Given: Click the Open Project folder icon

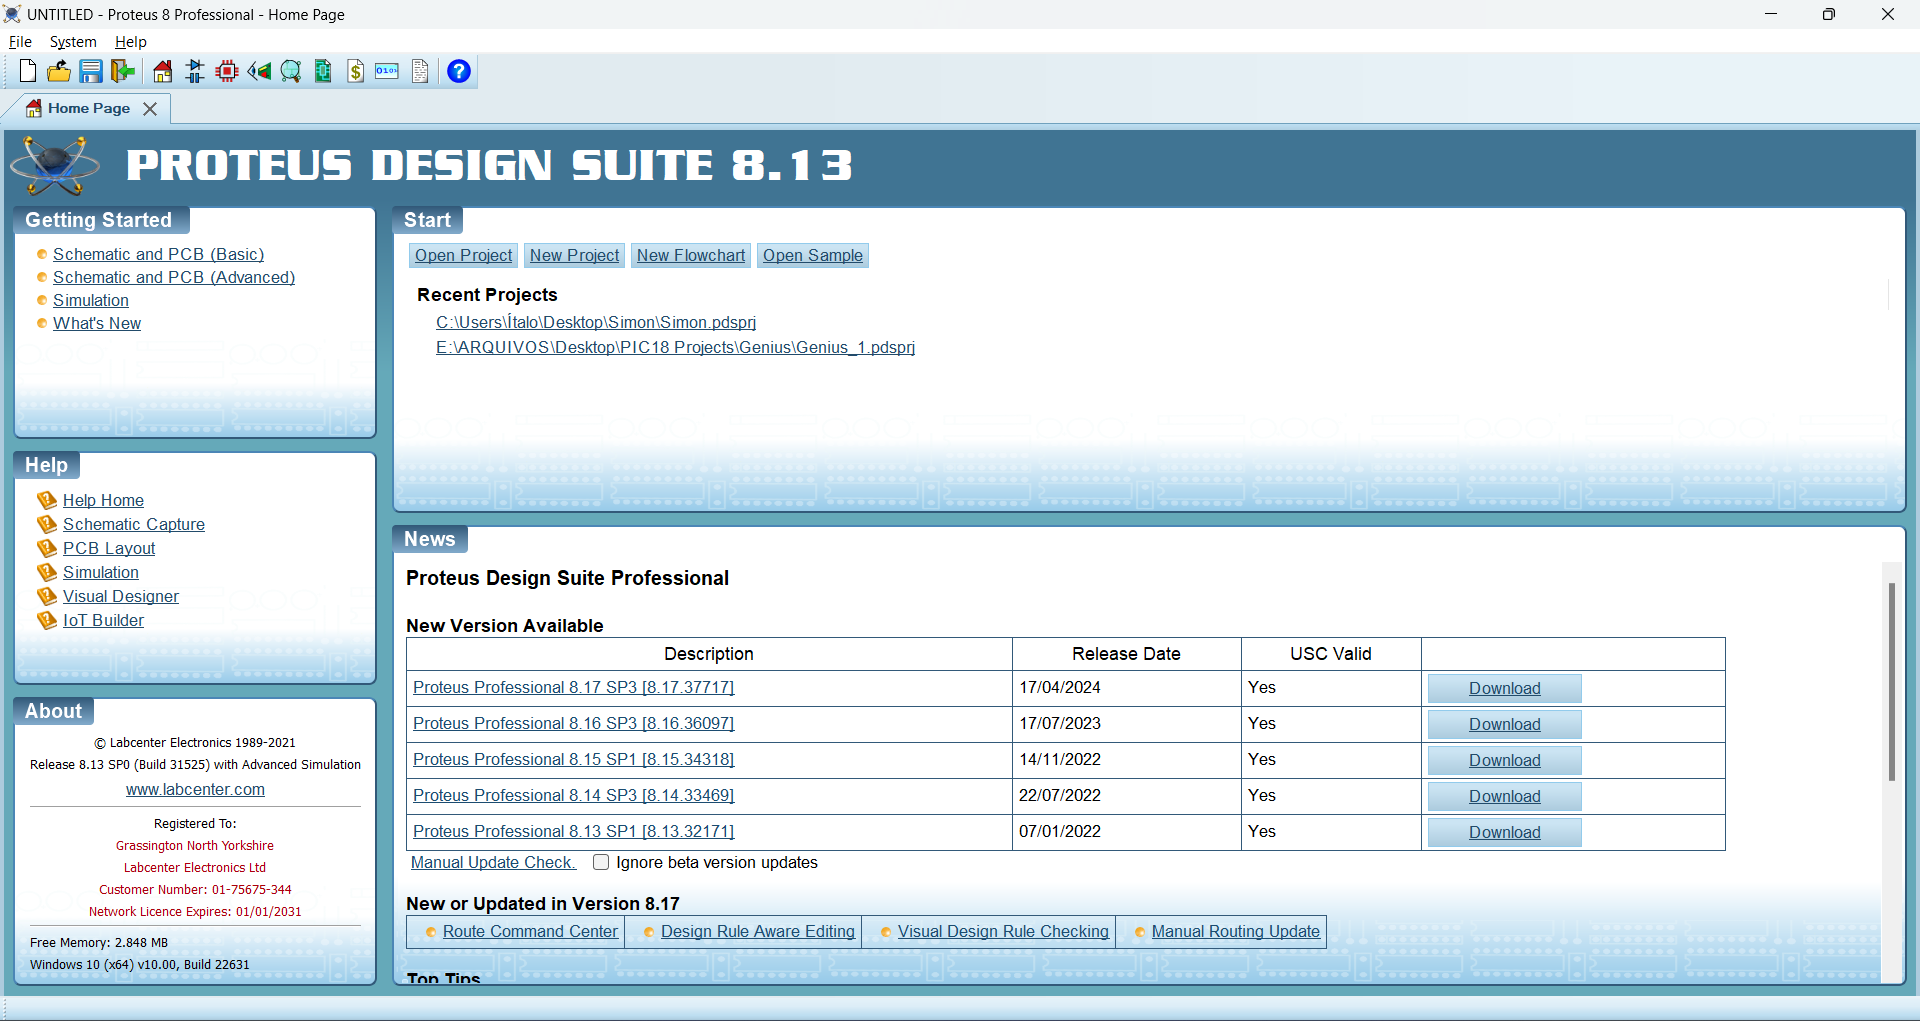Looking at the screenshot, I should click(59, 71).
